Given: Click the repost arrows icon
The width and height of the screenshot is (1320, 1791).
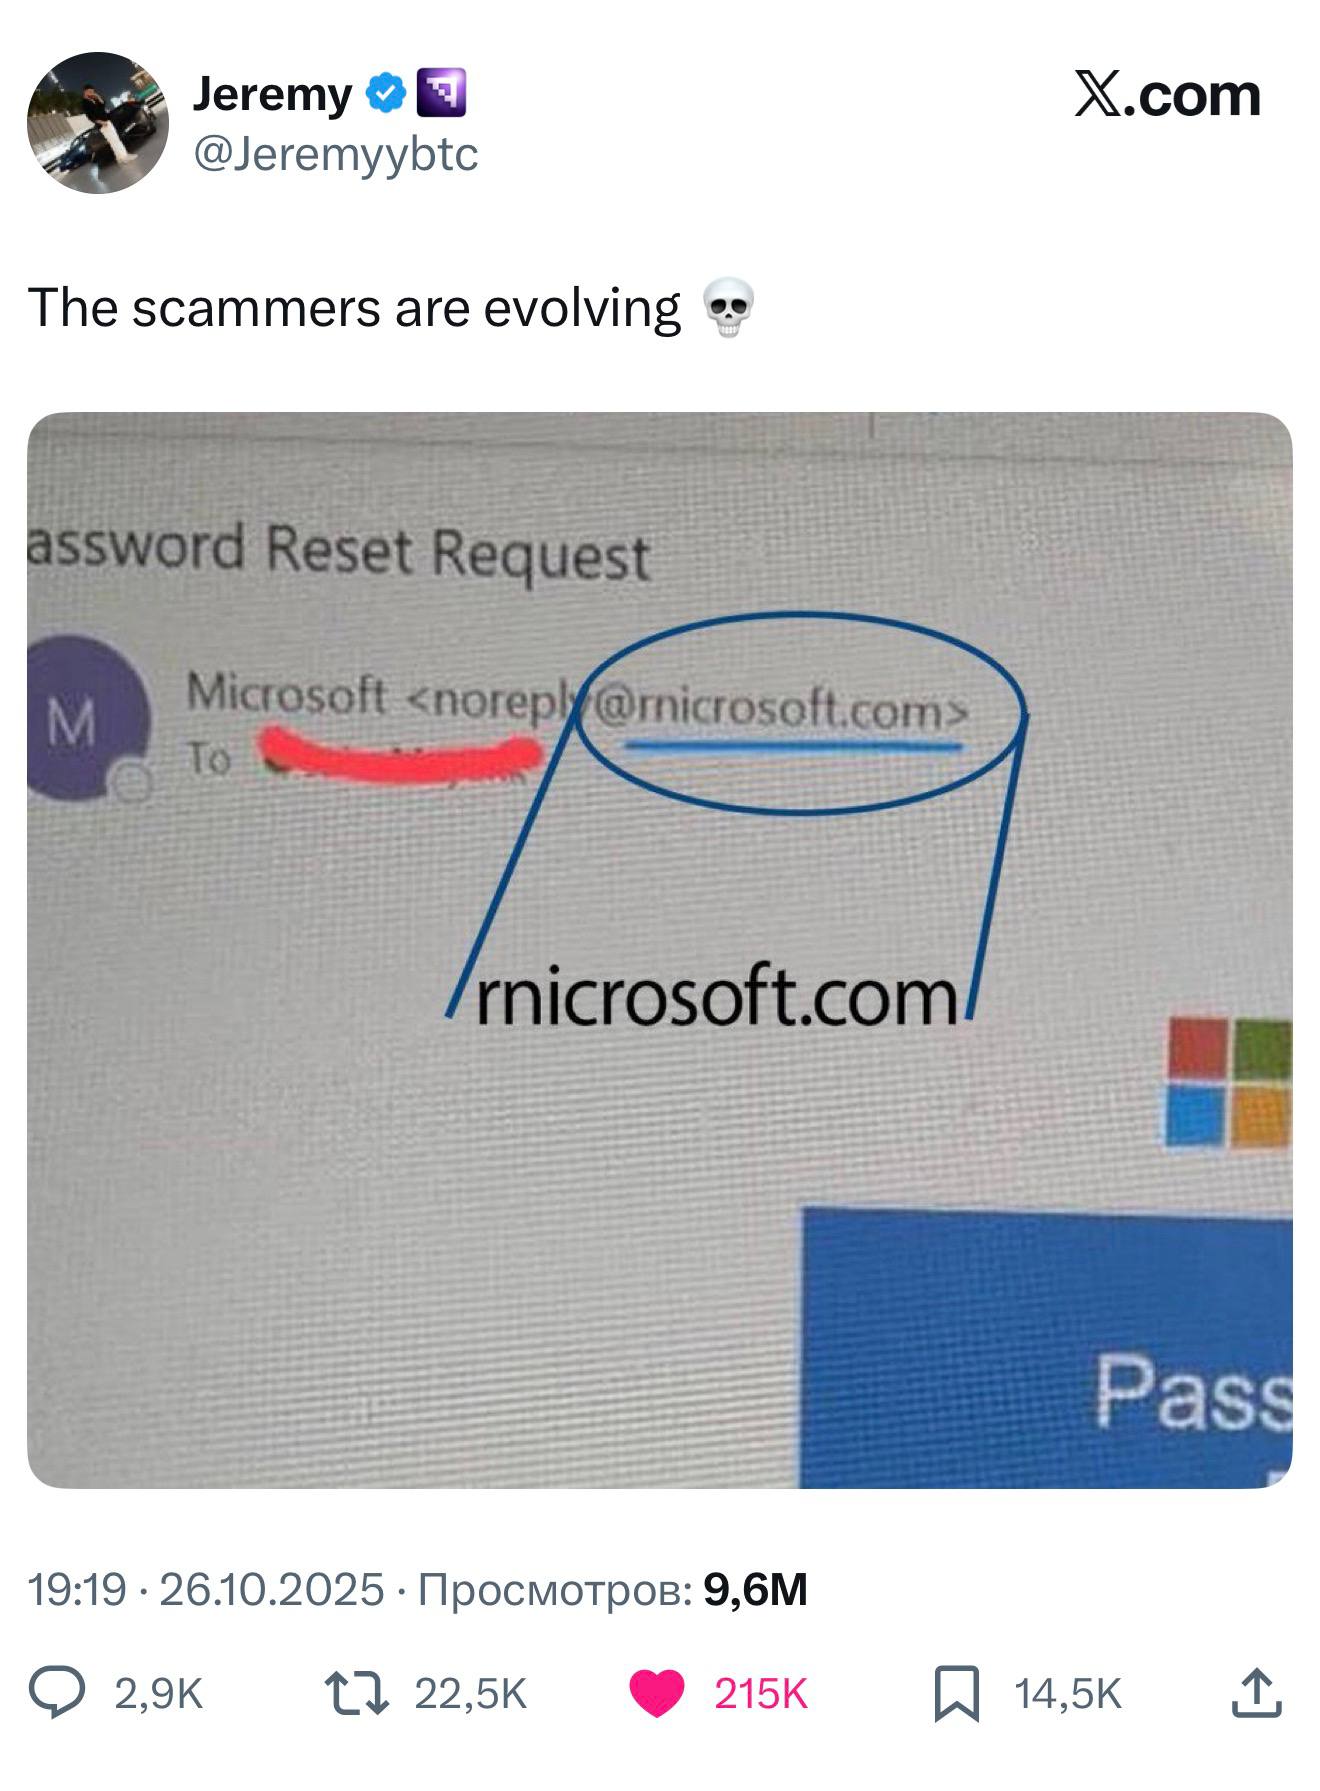Looking at the screenshot, I should click(x=358, y=1692).
